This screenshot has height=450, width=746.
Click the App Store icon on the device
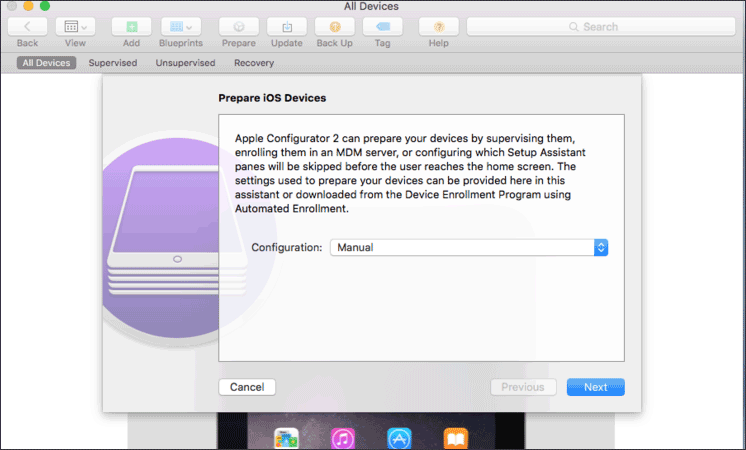click(x=399, y=439)
